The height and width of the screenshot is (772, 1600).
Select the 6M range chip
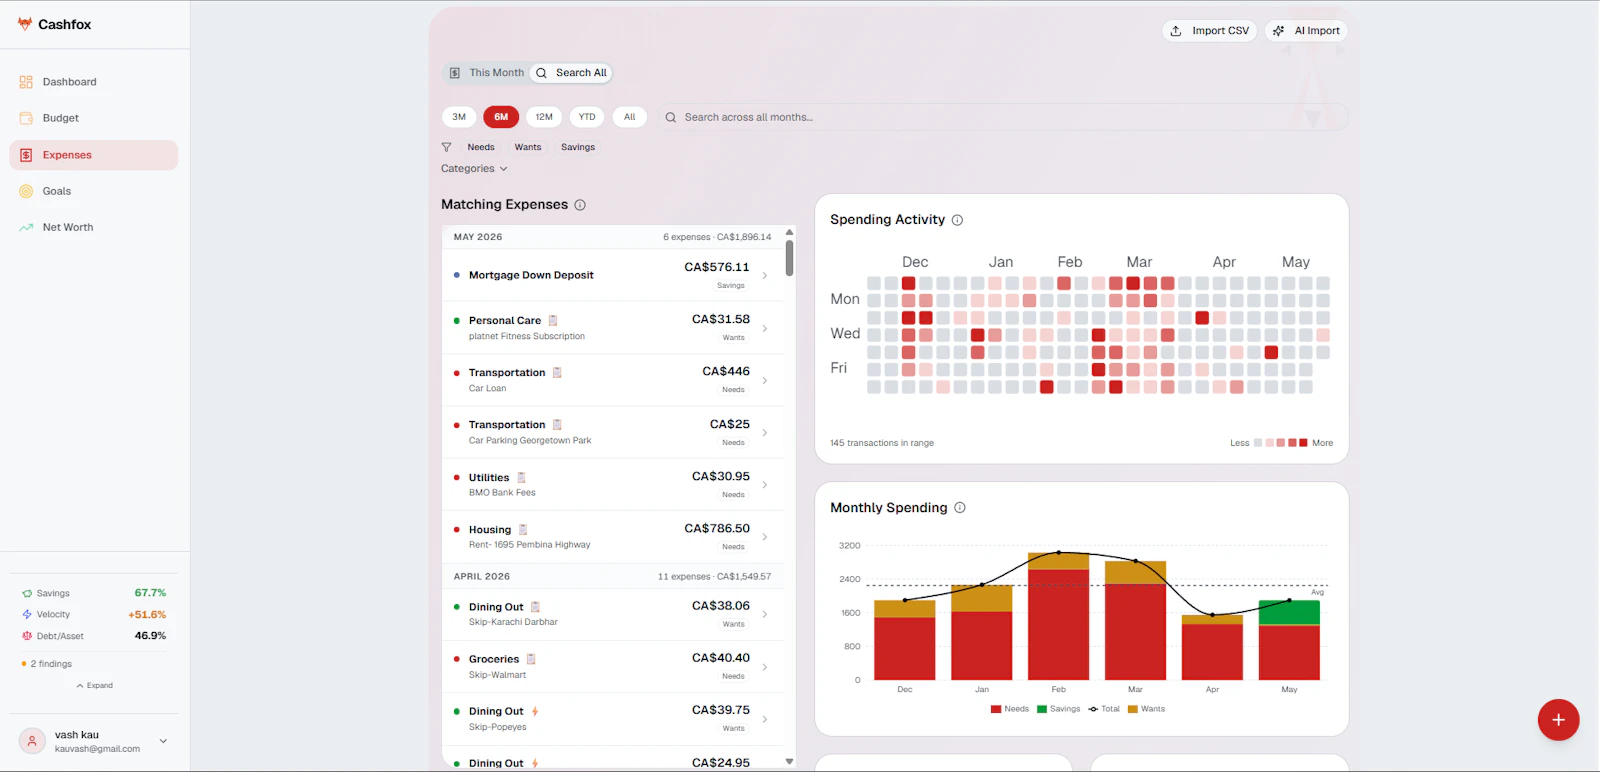pyautogui.click(x=501, y=117)
